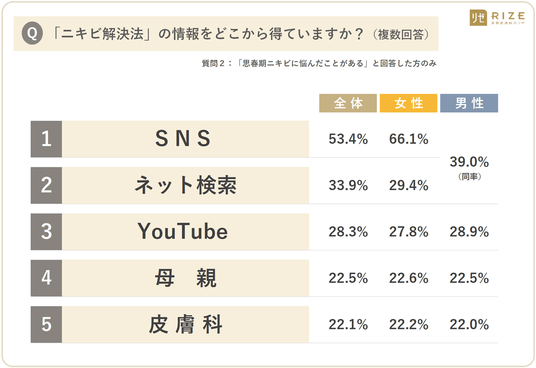The width and height of the screenshot is (536, 368).
Task: Click the circular Q question icon
Action: tap(32, 33)
